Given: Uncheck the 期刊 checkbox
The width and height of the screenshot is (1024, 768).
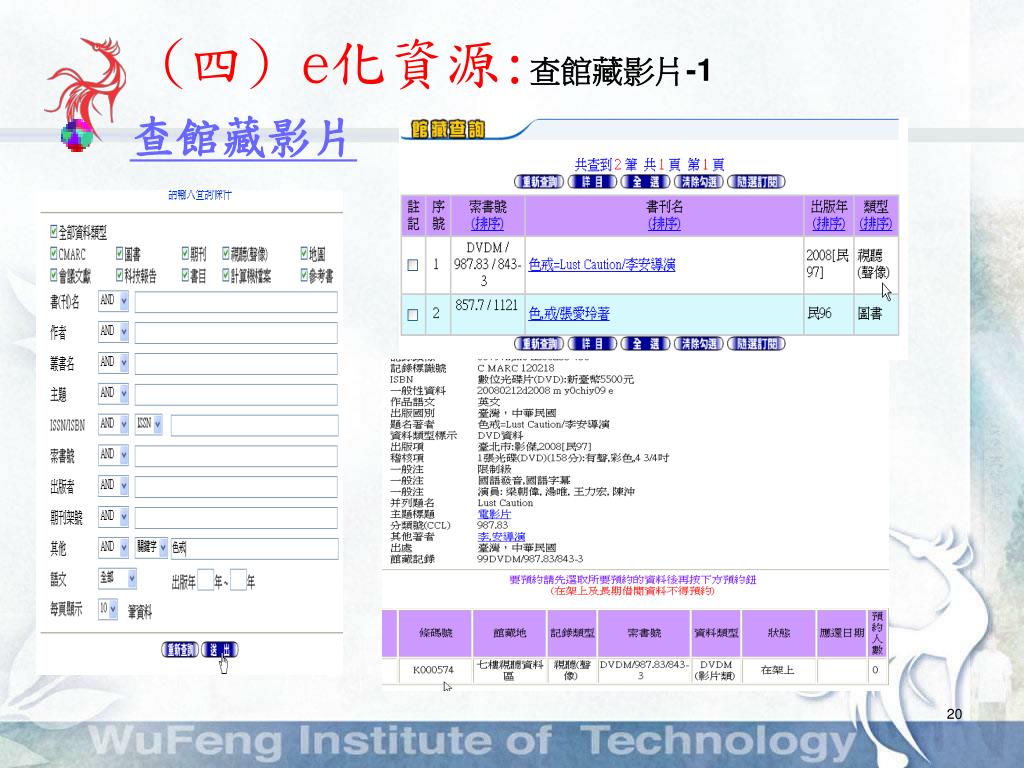Looking at the screenshot, I should pyautogui.click(x=185, y=253).
